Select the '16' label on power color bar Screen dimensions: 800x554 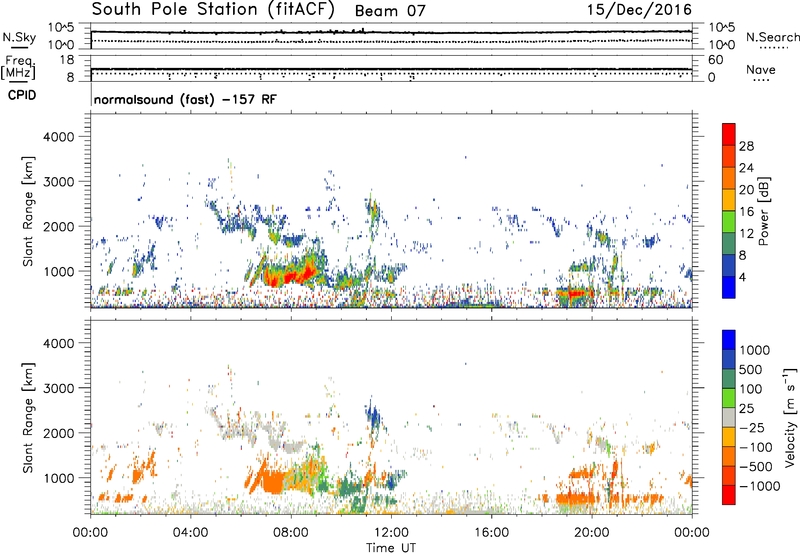[746, 212]
